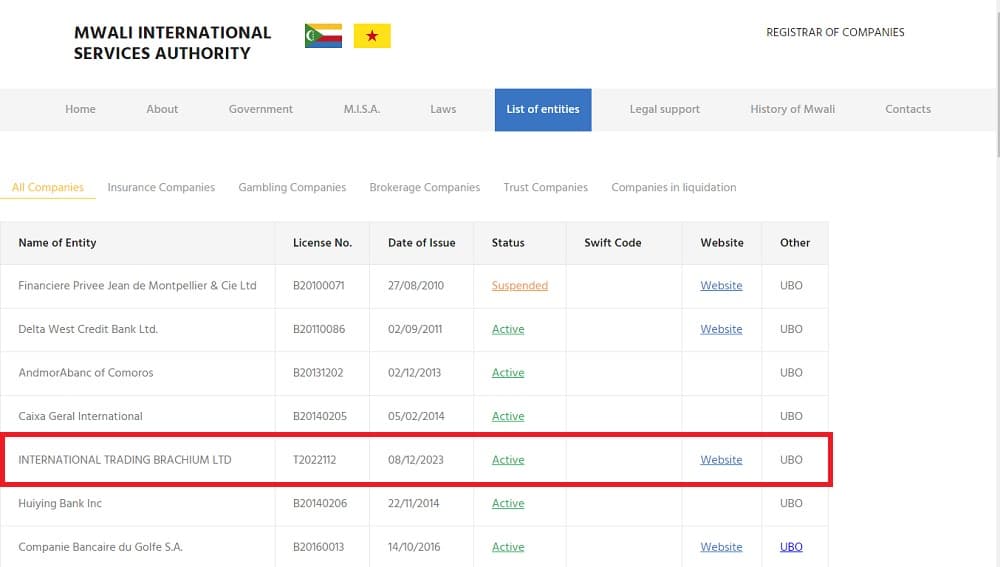Screen dimensions: 1000x567
Task: Click the Other column header
Action: [x=795, y=242]
